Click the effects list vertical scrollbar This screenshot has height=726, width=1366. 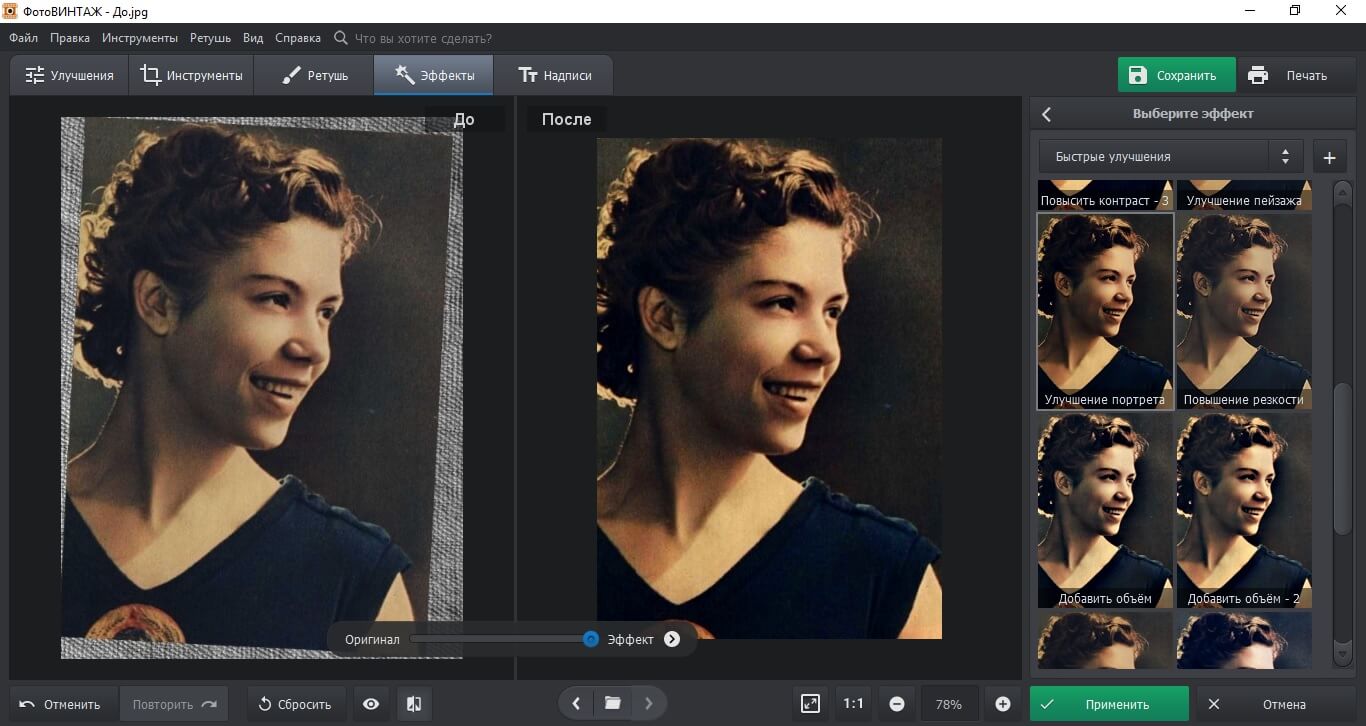[x=1342, y=457]
